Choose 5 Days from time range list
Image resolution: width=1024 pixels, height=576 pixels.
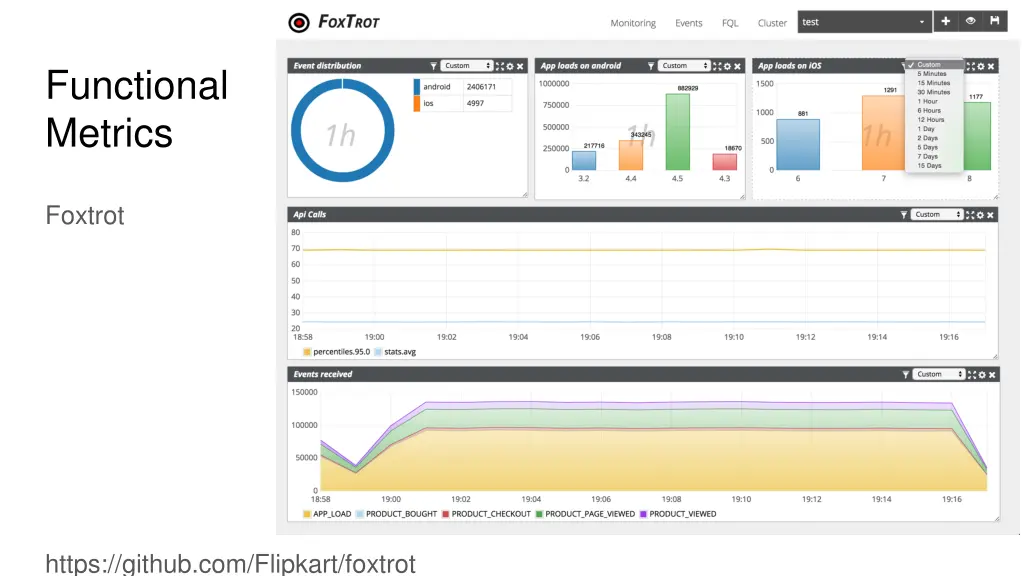click(x=935, y=147)
